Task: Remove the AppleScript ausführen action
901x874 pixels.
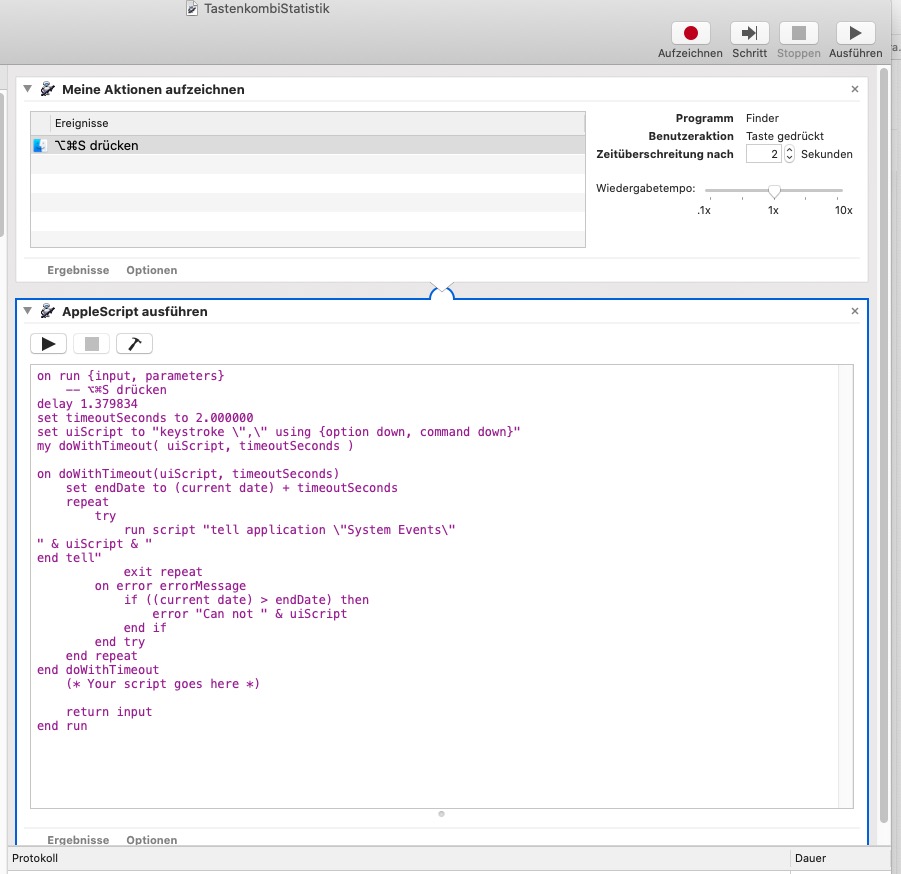Action: [854, 311]
